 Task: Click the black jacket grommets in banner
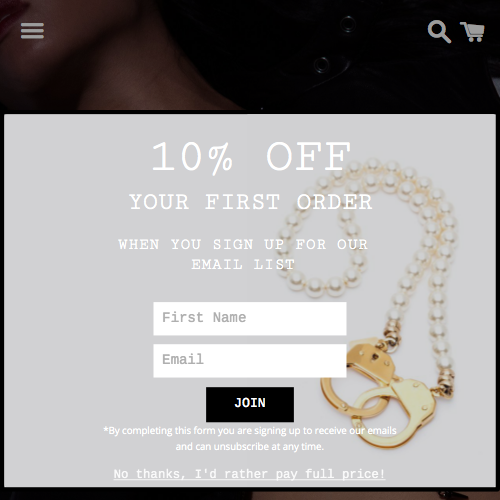pyautogui.click(x=335, y=43)
